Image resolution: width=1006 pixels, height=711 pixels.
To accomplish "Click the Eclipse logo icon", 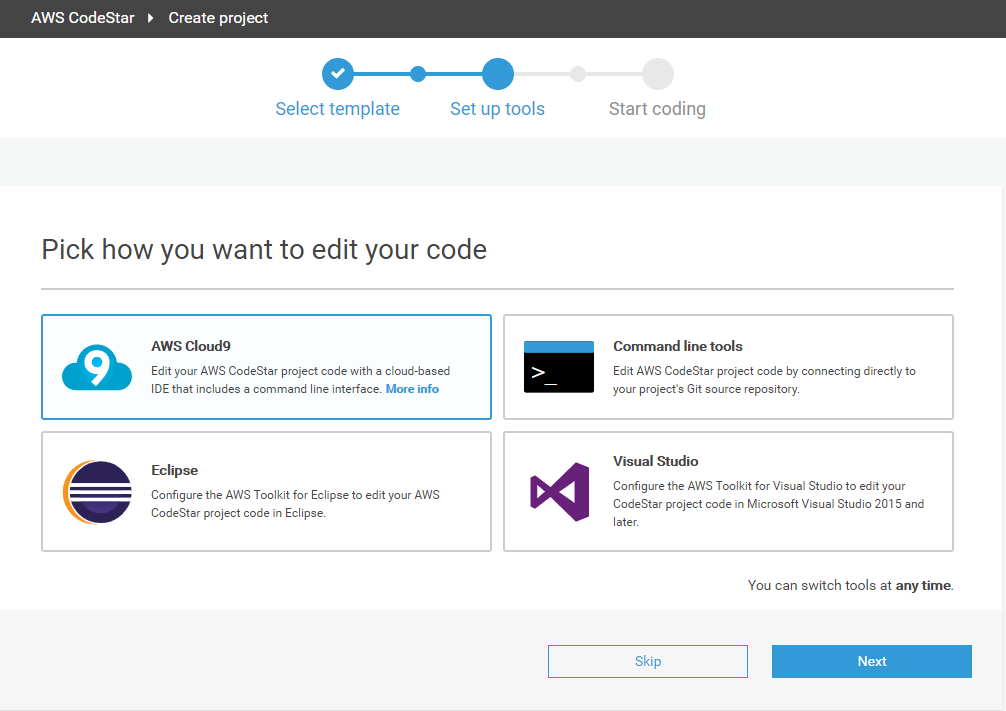I will 97,493.
